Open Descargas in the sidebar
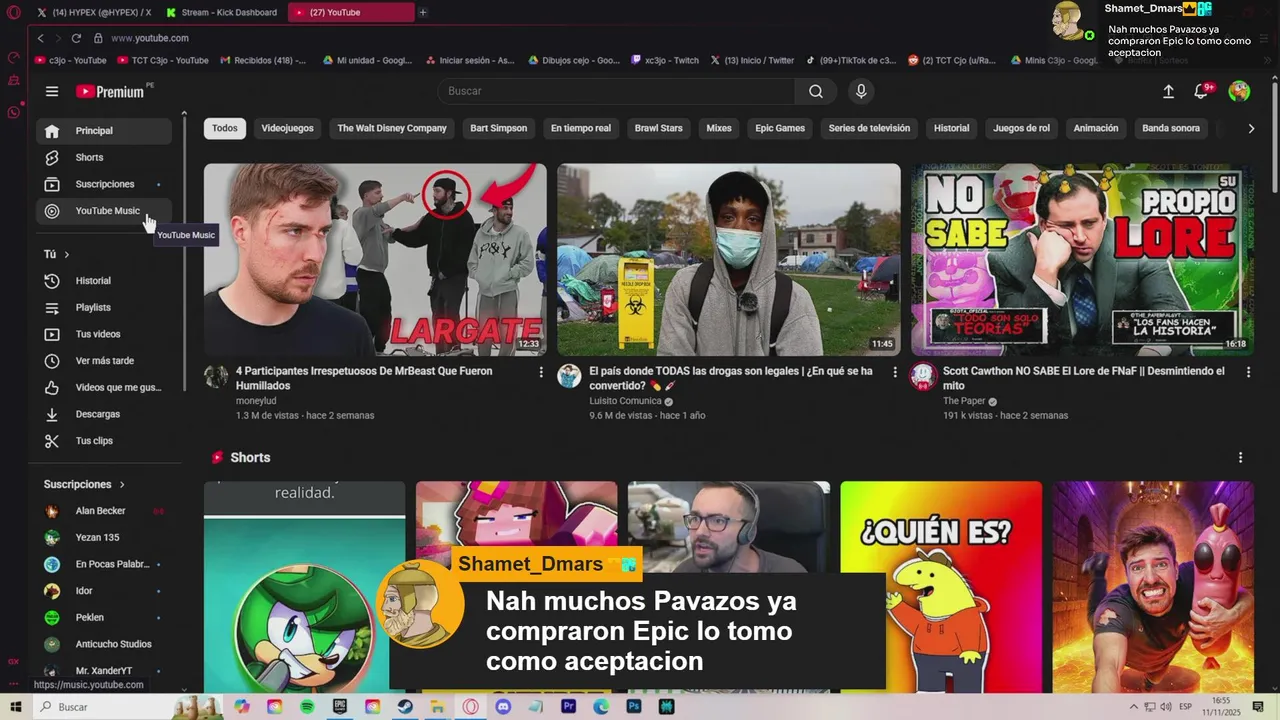This screenshot has width=1280, height=720. click(x=104, y=414)
